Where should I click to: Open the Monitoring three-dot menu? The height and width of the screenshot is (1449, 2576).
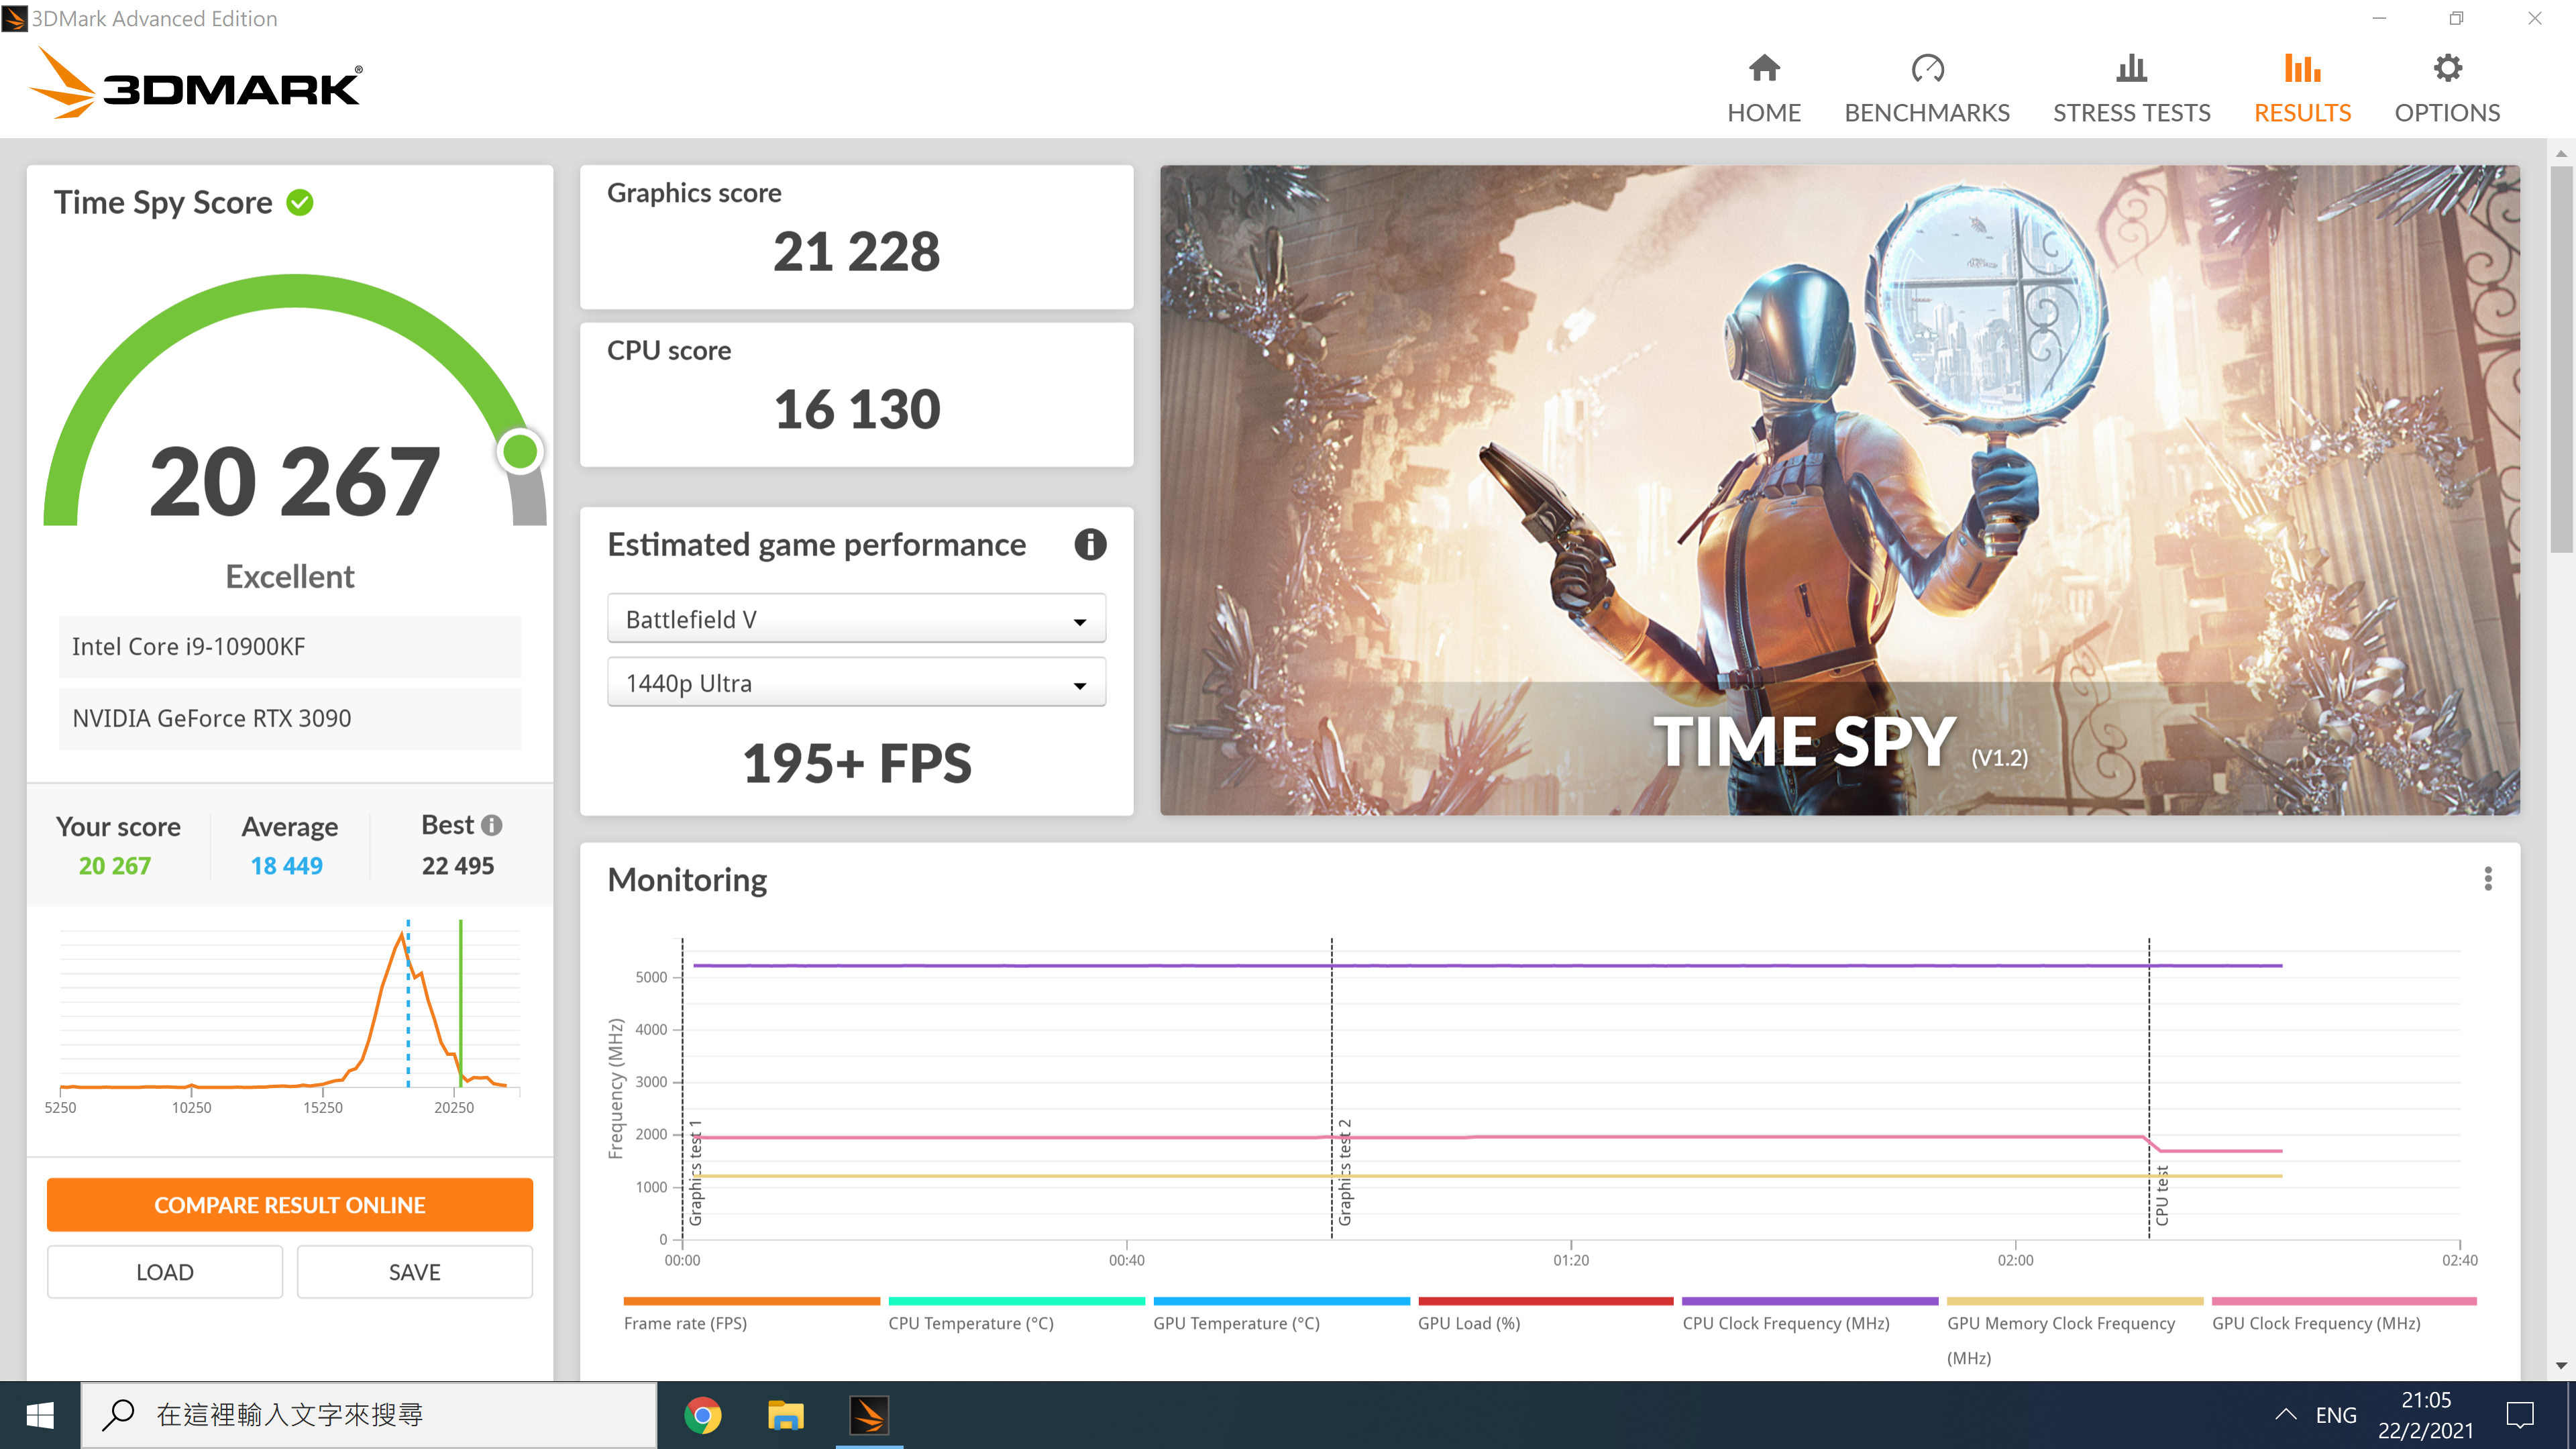[x=2488, y=879]
